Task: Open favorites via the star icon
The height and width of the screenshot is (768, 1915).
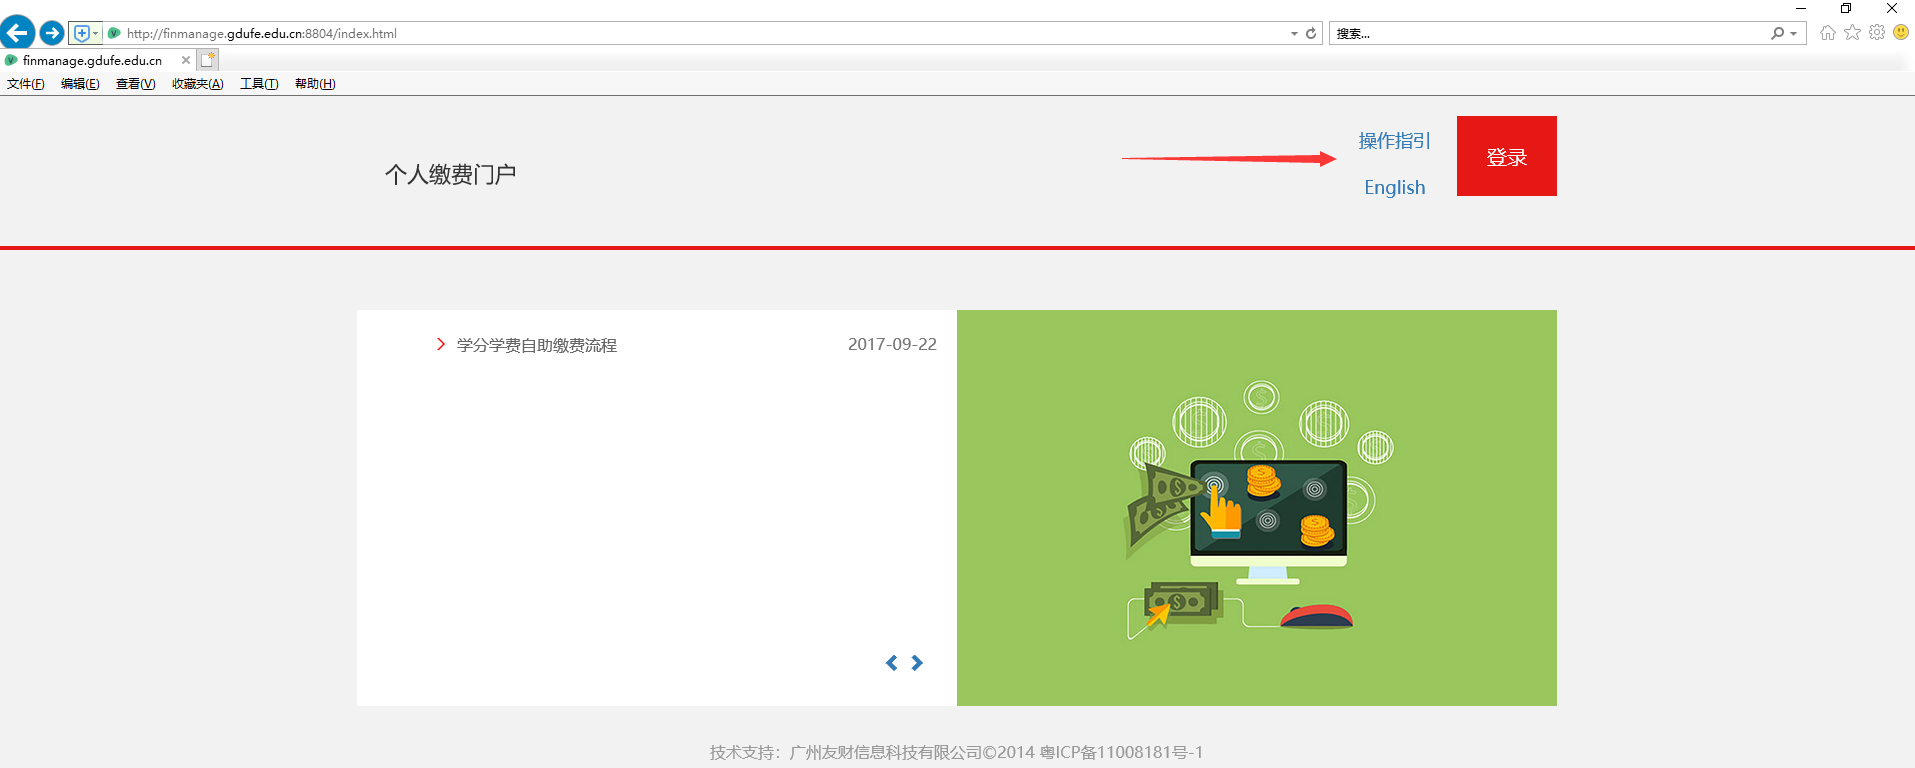Action: (x=1852, y=33)
